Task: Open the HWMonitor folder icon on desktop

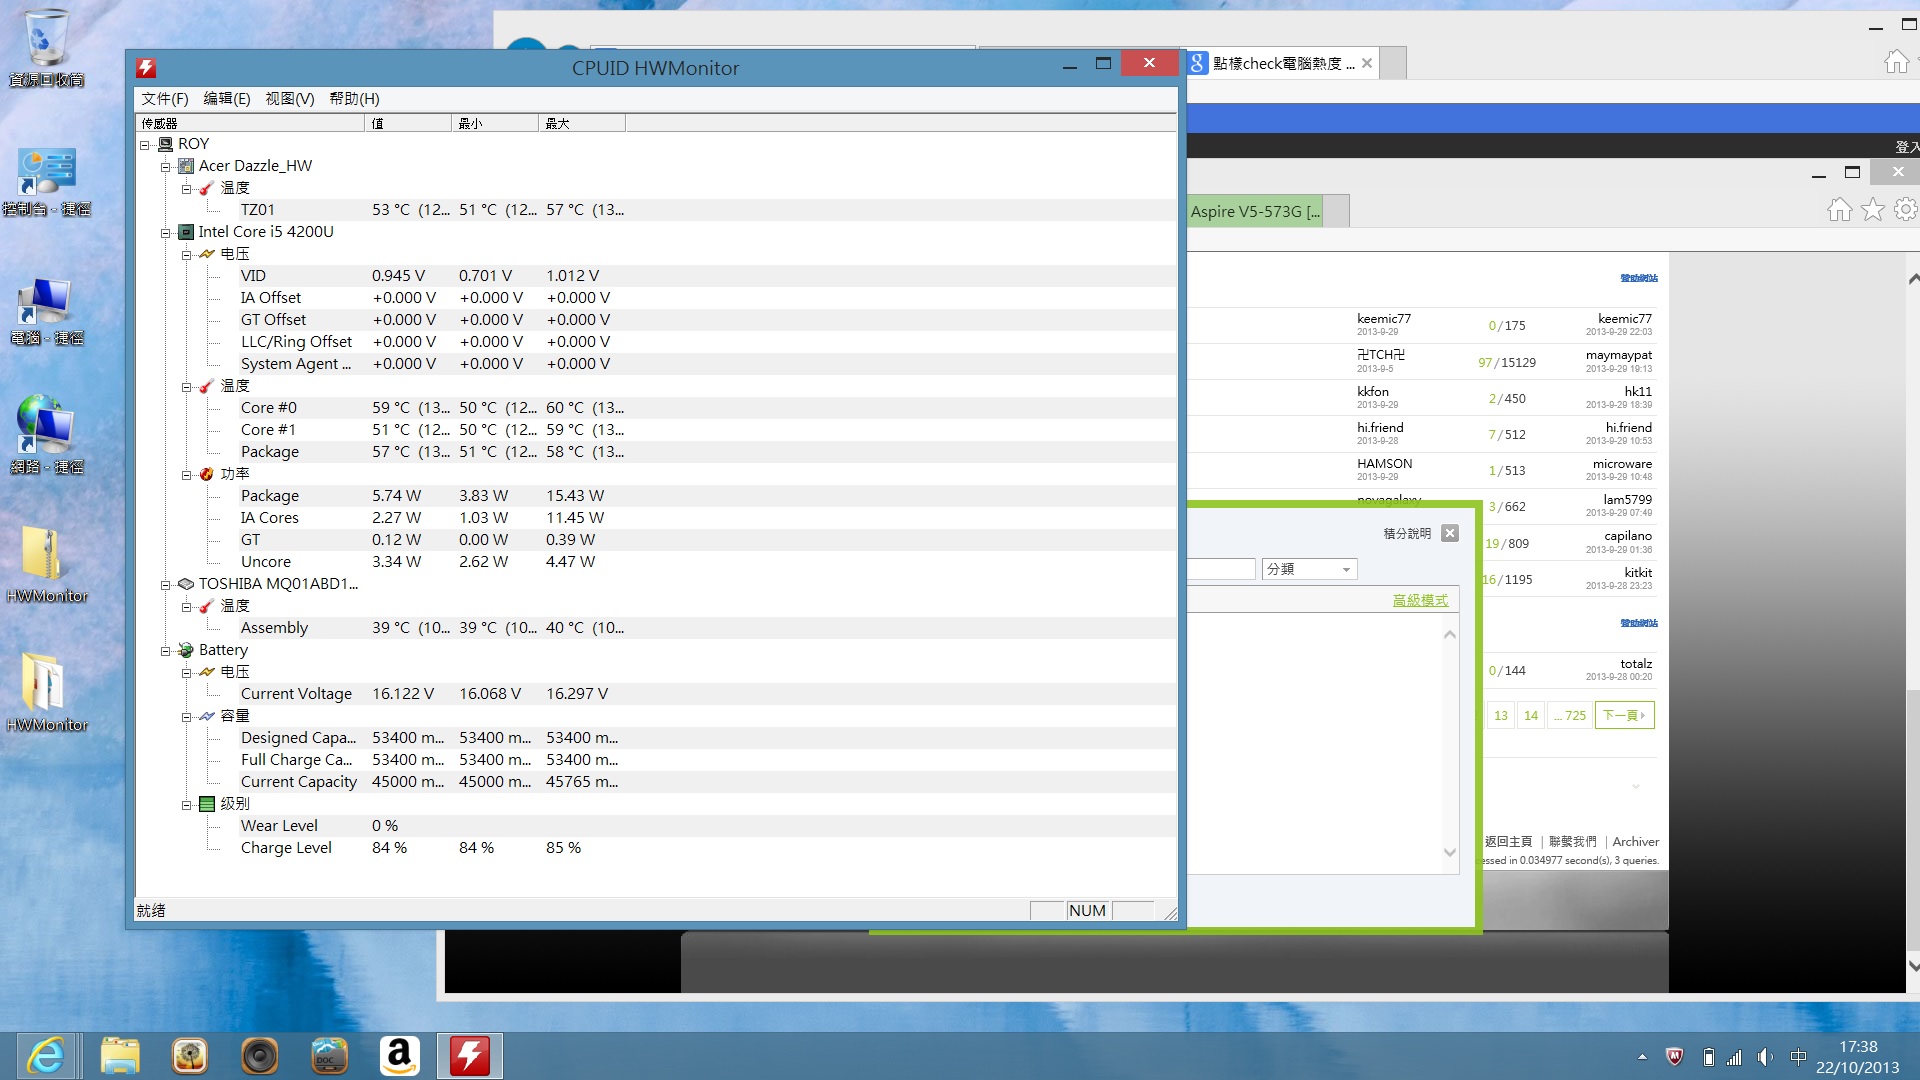Action: pos(46,693)
